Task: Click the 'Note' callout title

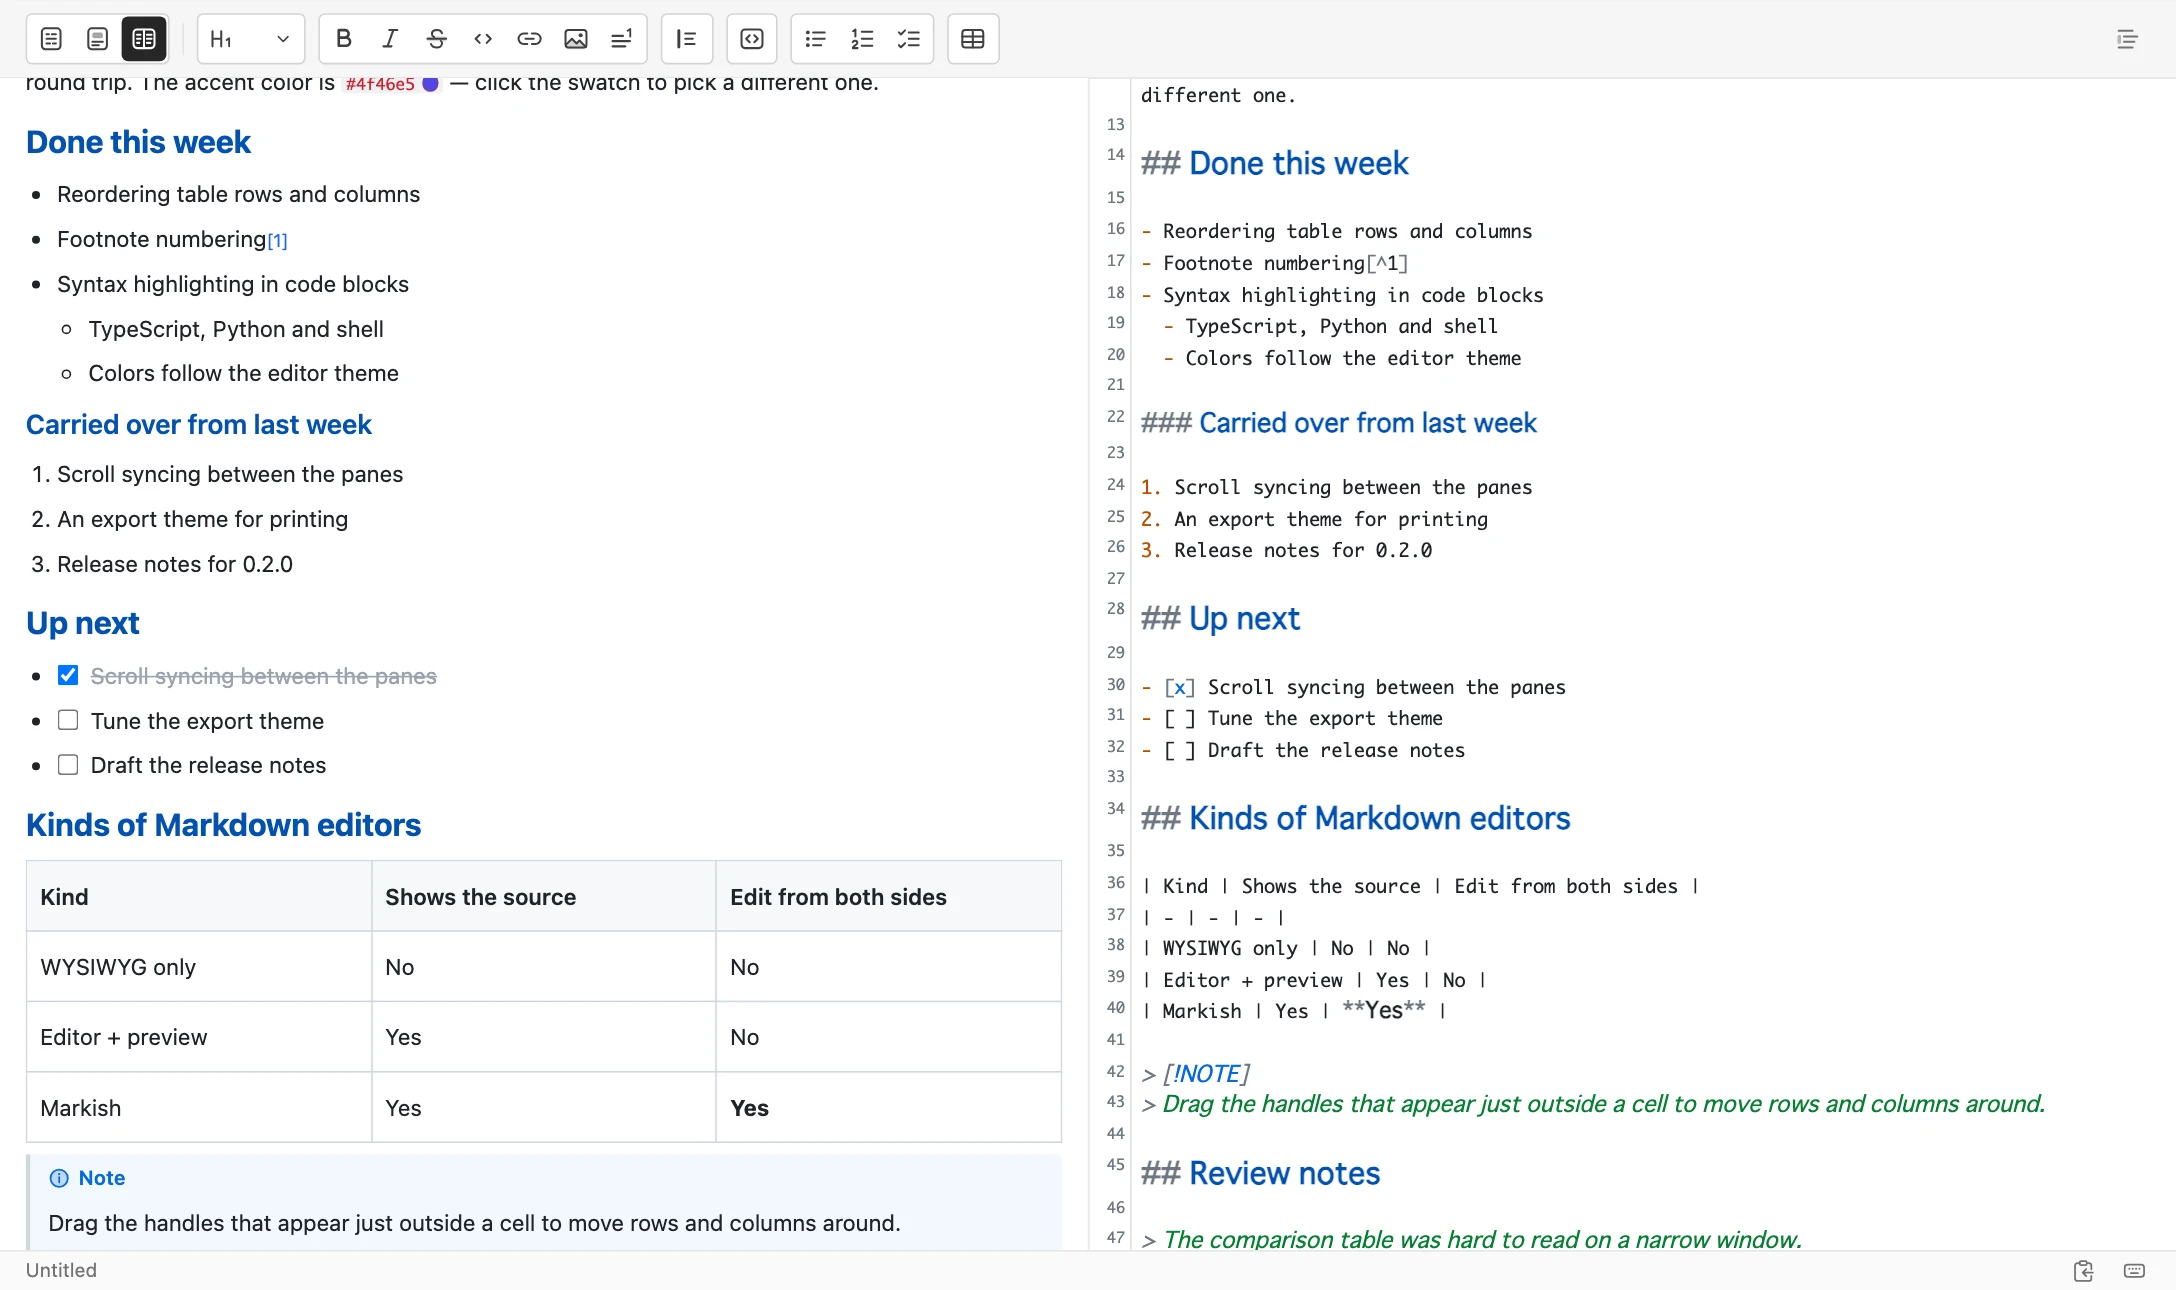Action: tap(101, 1178)
